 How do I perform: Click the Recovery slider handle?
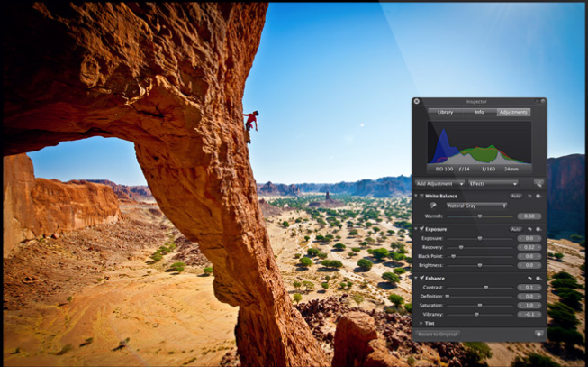point(461,247)
